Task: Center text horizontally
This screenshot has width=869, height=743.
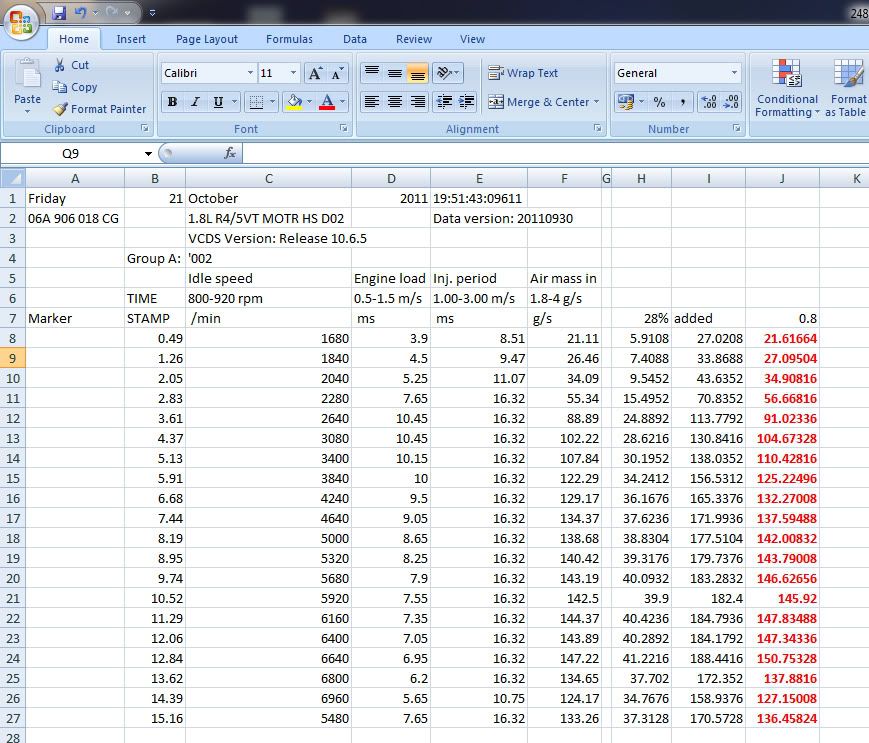Action: pyautogui.click(x=395, y=102)
